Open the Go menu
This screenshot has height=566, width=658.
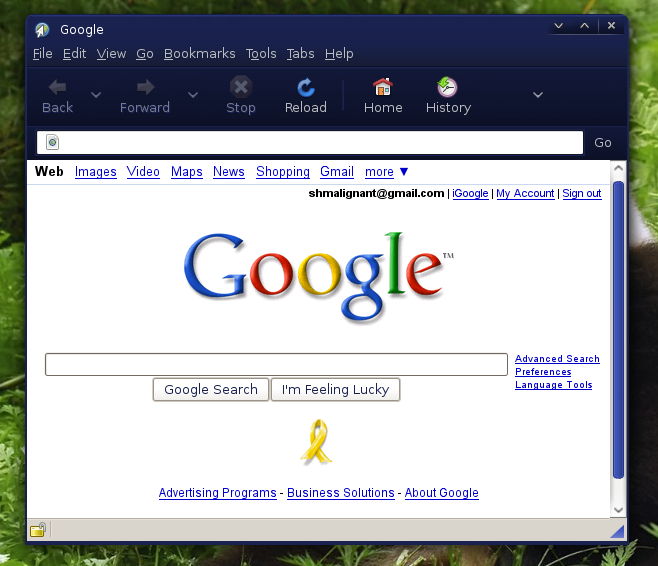tap(145, 54)
